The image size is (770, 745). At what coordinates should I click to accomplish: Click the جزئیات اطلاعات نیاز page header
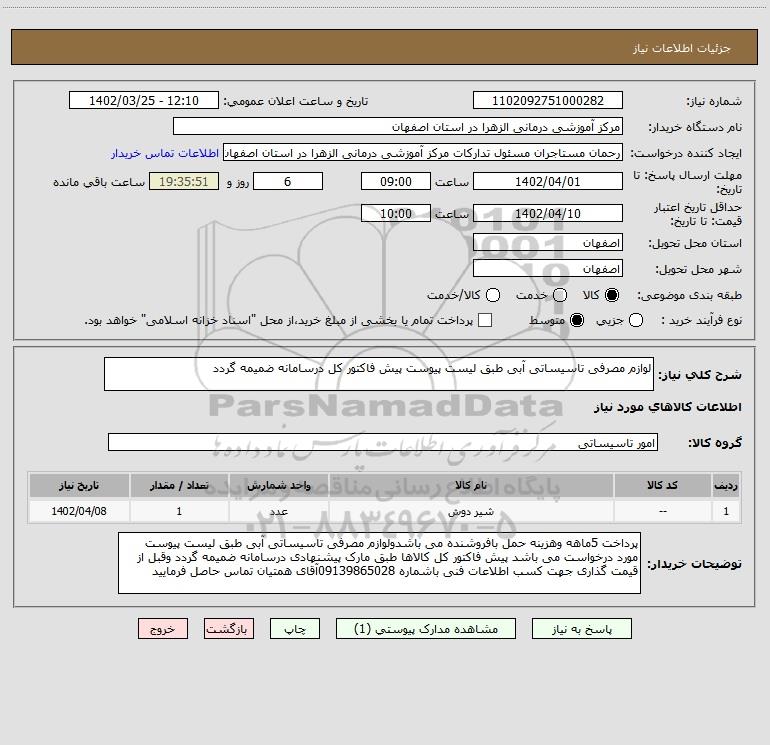pyautogui.click(x=682, y=48)
